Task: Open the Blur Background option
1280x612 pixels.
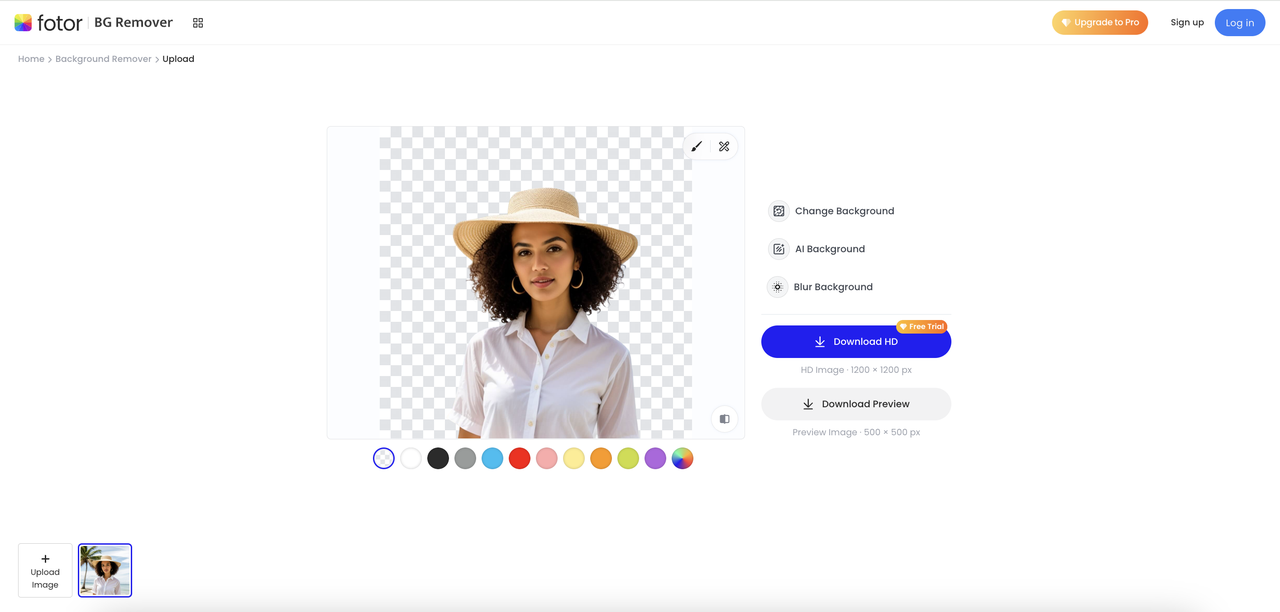Action: [821, 287]
